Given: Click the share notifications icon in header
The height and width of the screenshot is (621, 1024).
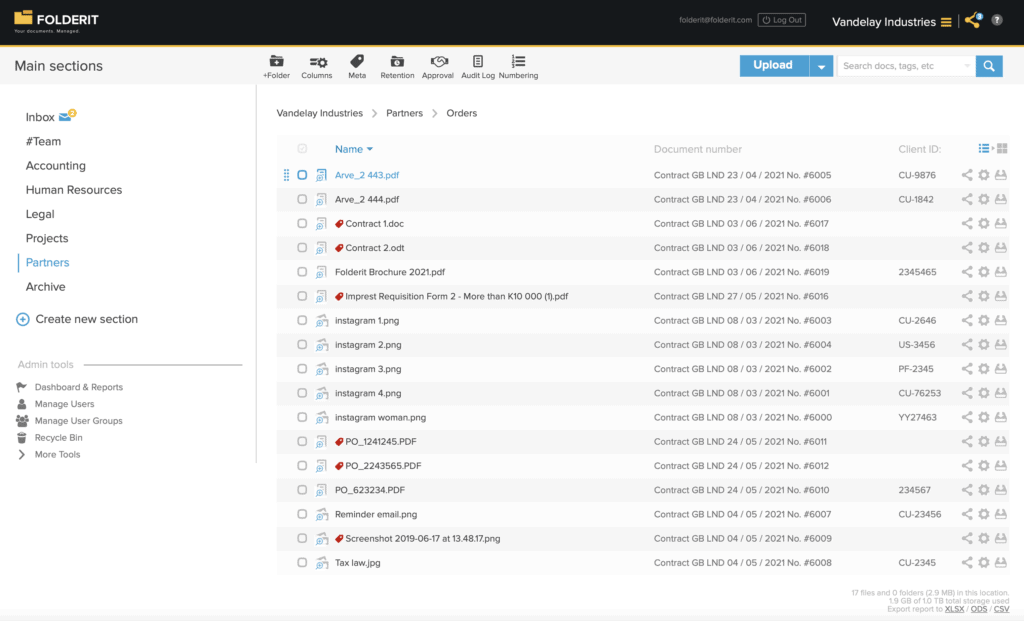Looking at the screenshot, I should [973, 20].
